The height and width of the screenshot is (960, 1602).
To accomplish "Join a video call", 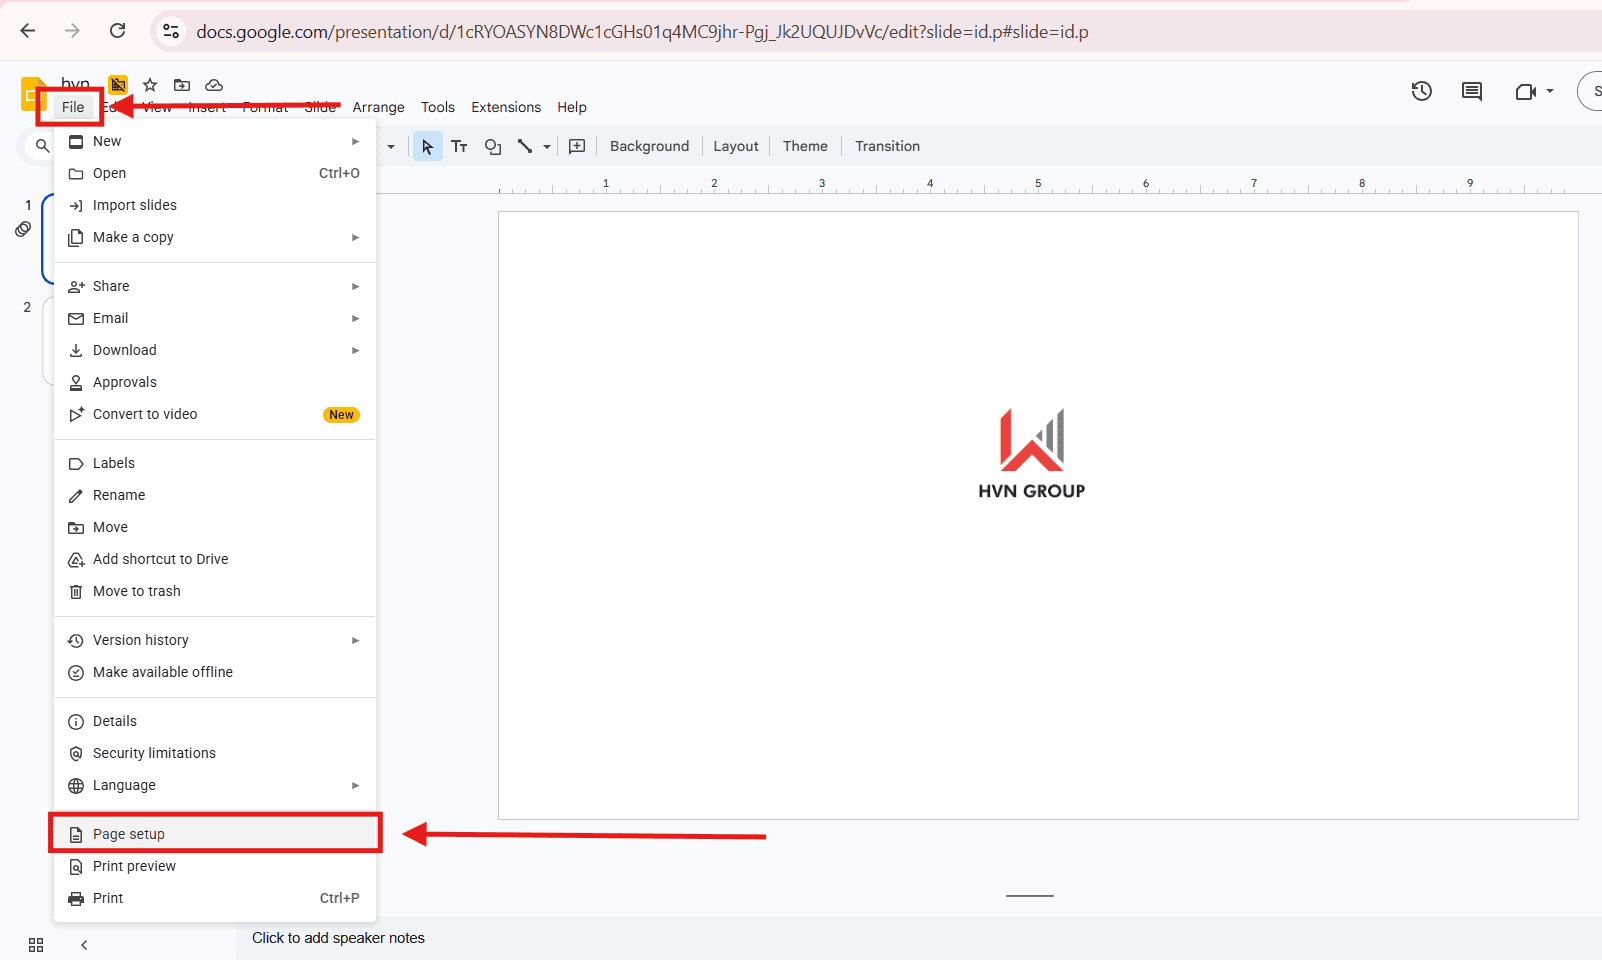I will 1527,91.
